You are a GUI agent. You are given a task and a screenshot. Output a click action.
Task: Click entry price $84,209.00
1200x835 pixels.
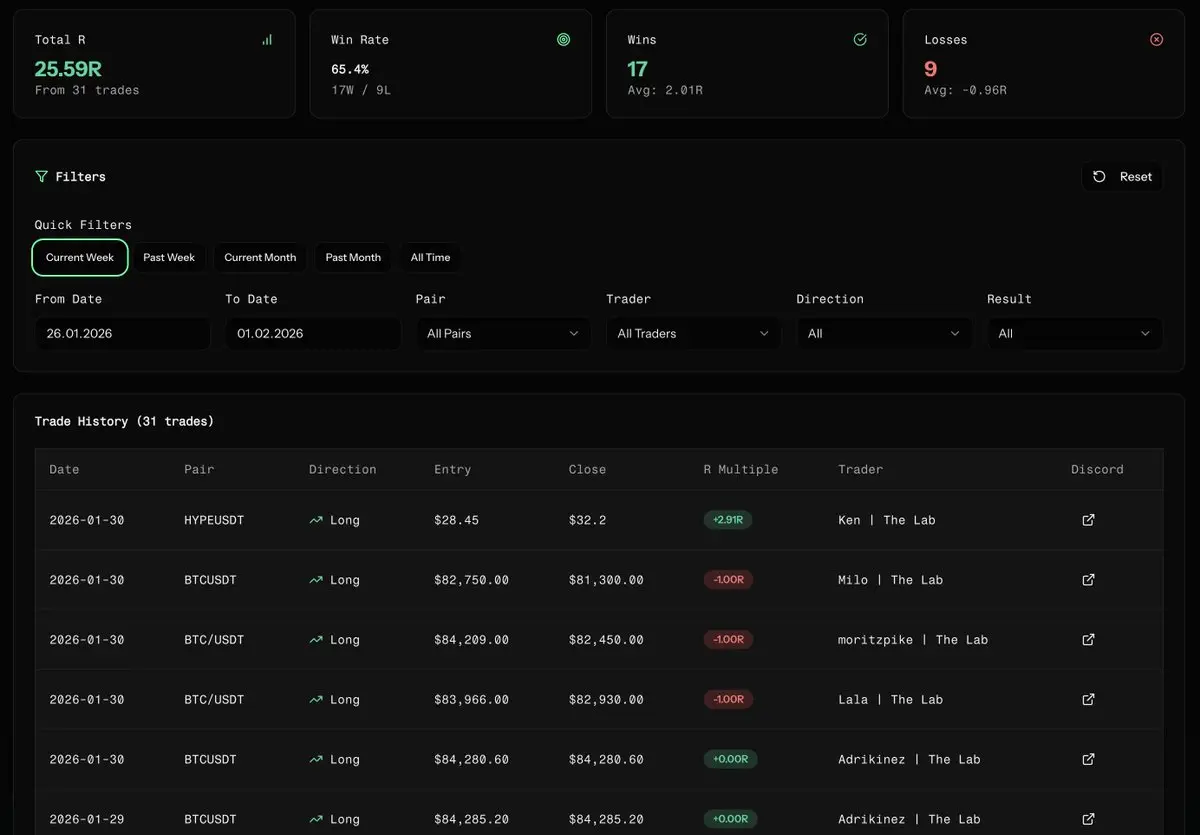tap(471, 640)
